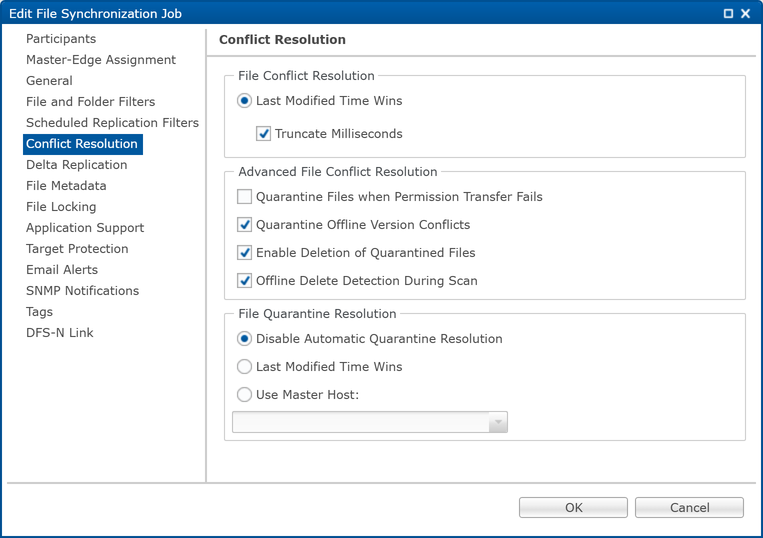Open Target Protection settings
Screen dimensions: 763x538
tap(77, 249)
